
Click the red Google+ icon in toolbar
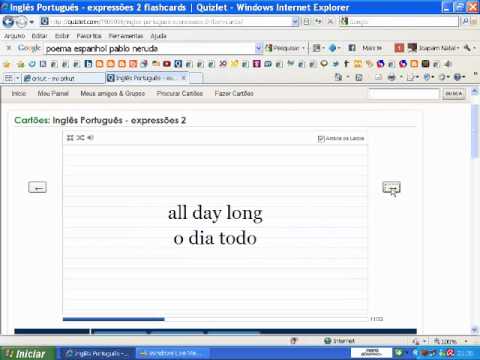(399, 48)
